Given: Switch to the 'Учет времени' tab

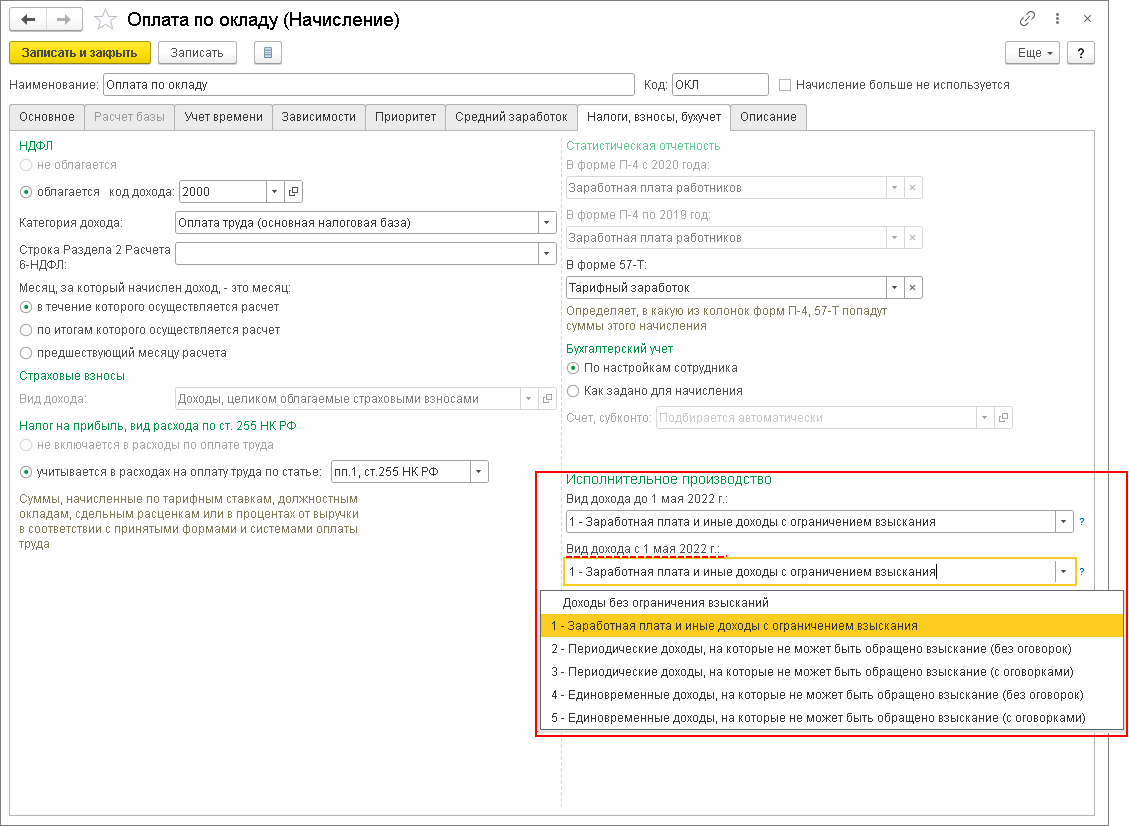Looking at the screenshot, I should (223, 117).
